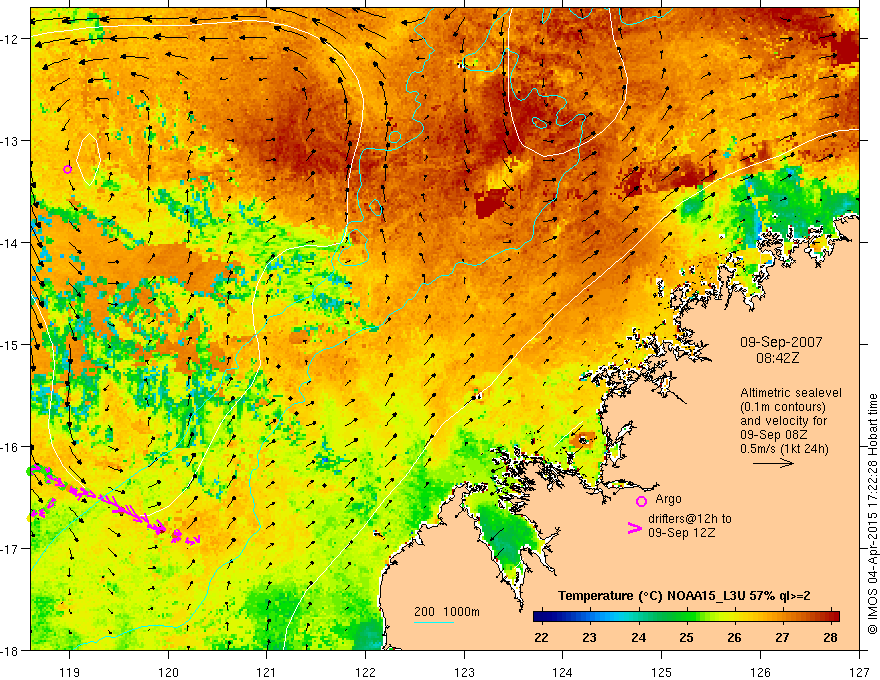
Task: Click the magenta Argo circle in the legend
Action: pyautogui.click(x=641, y=501)
